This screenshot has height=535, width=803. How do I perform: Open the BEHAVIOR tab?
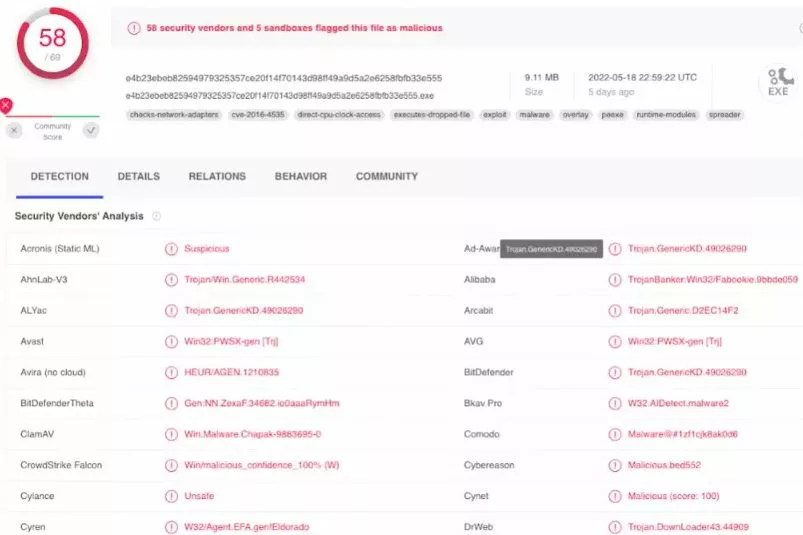[301, 177]
